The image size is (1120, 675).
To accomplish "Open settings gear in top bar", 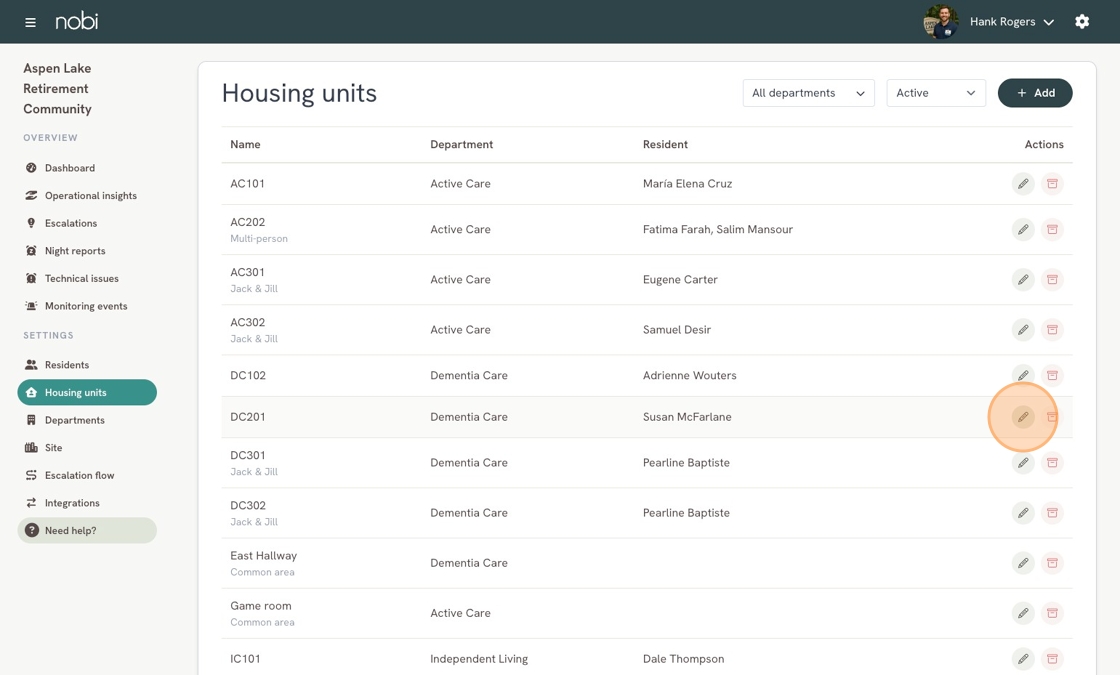I will tap(1082, 22).
